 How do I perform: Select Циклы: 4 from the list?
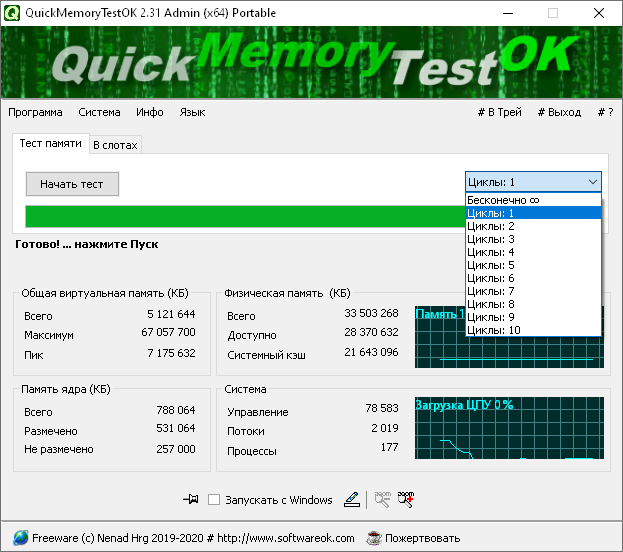[x=533, y=252]
